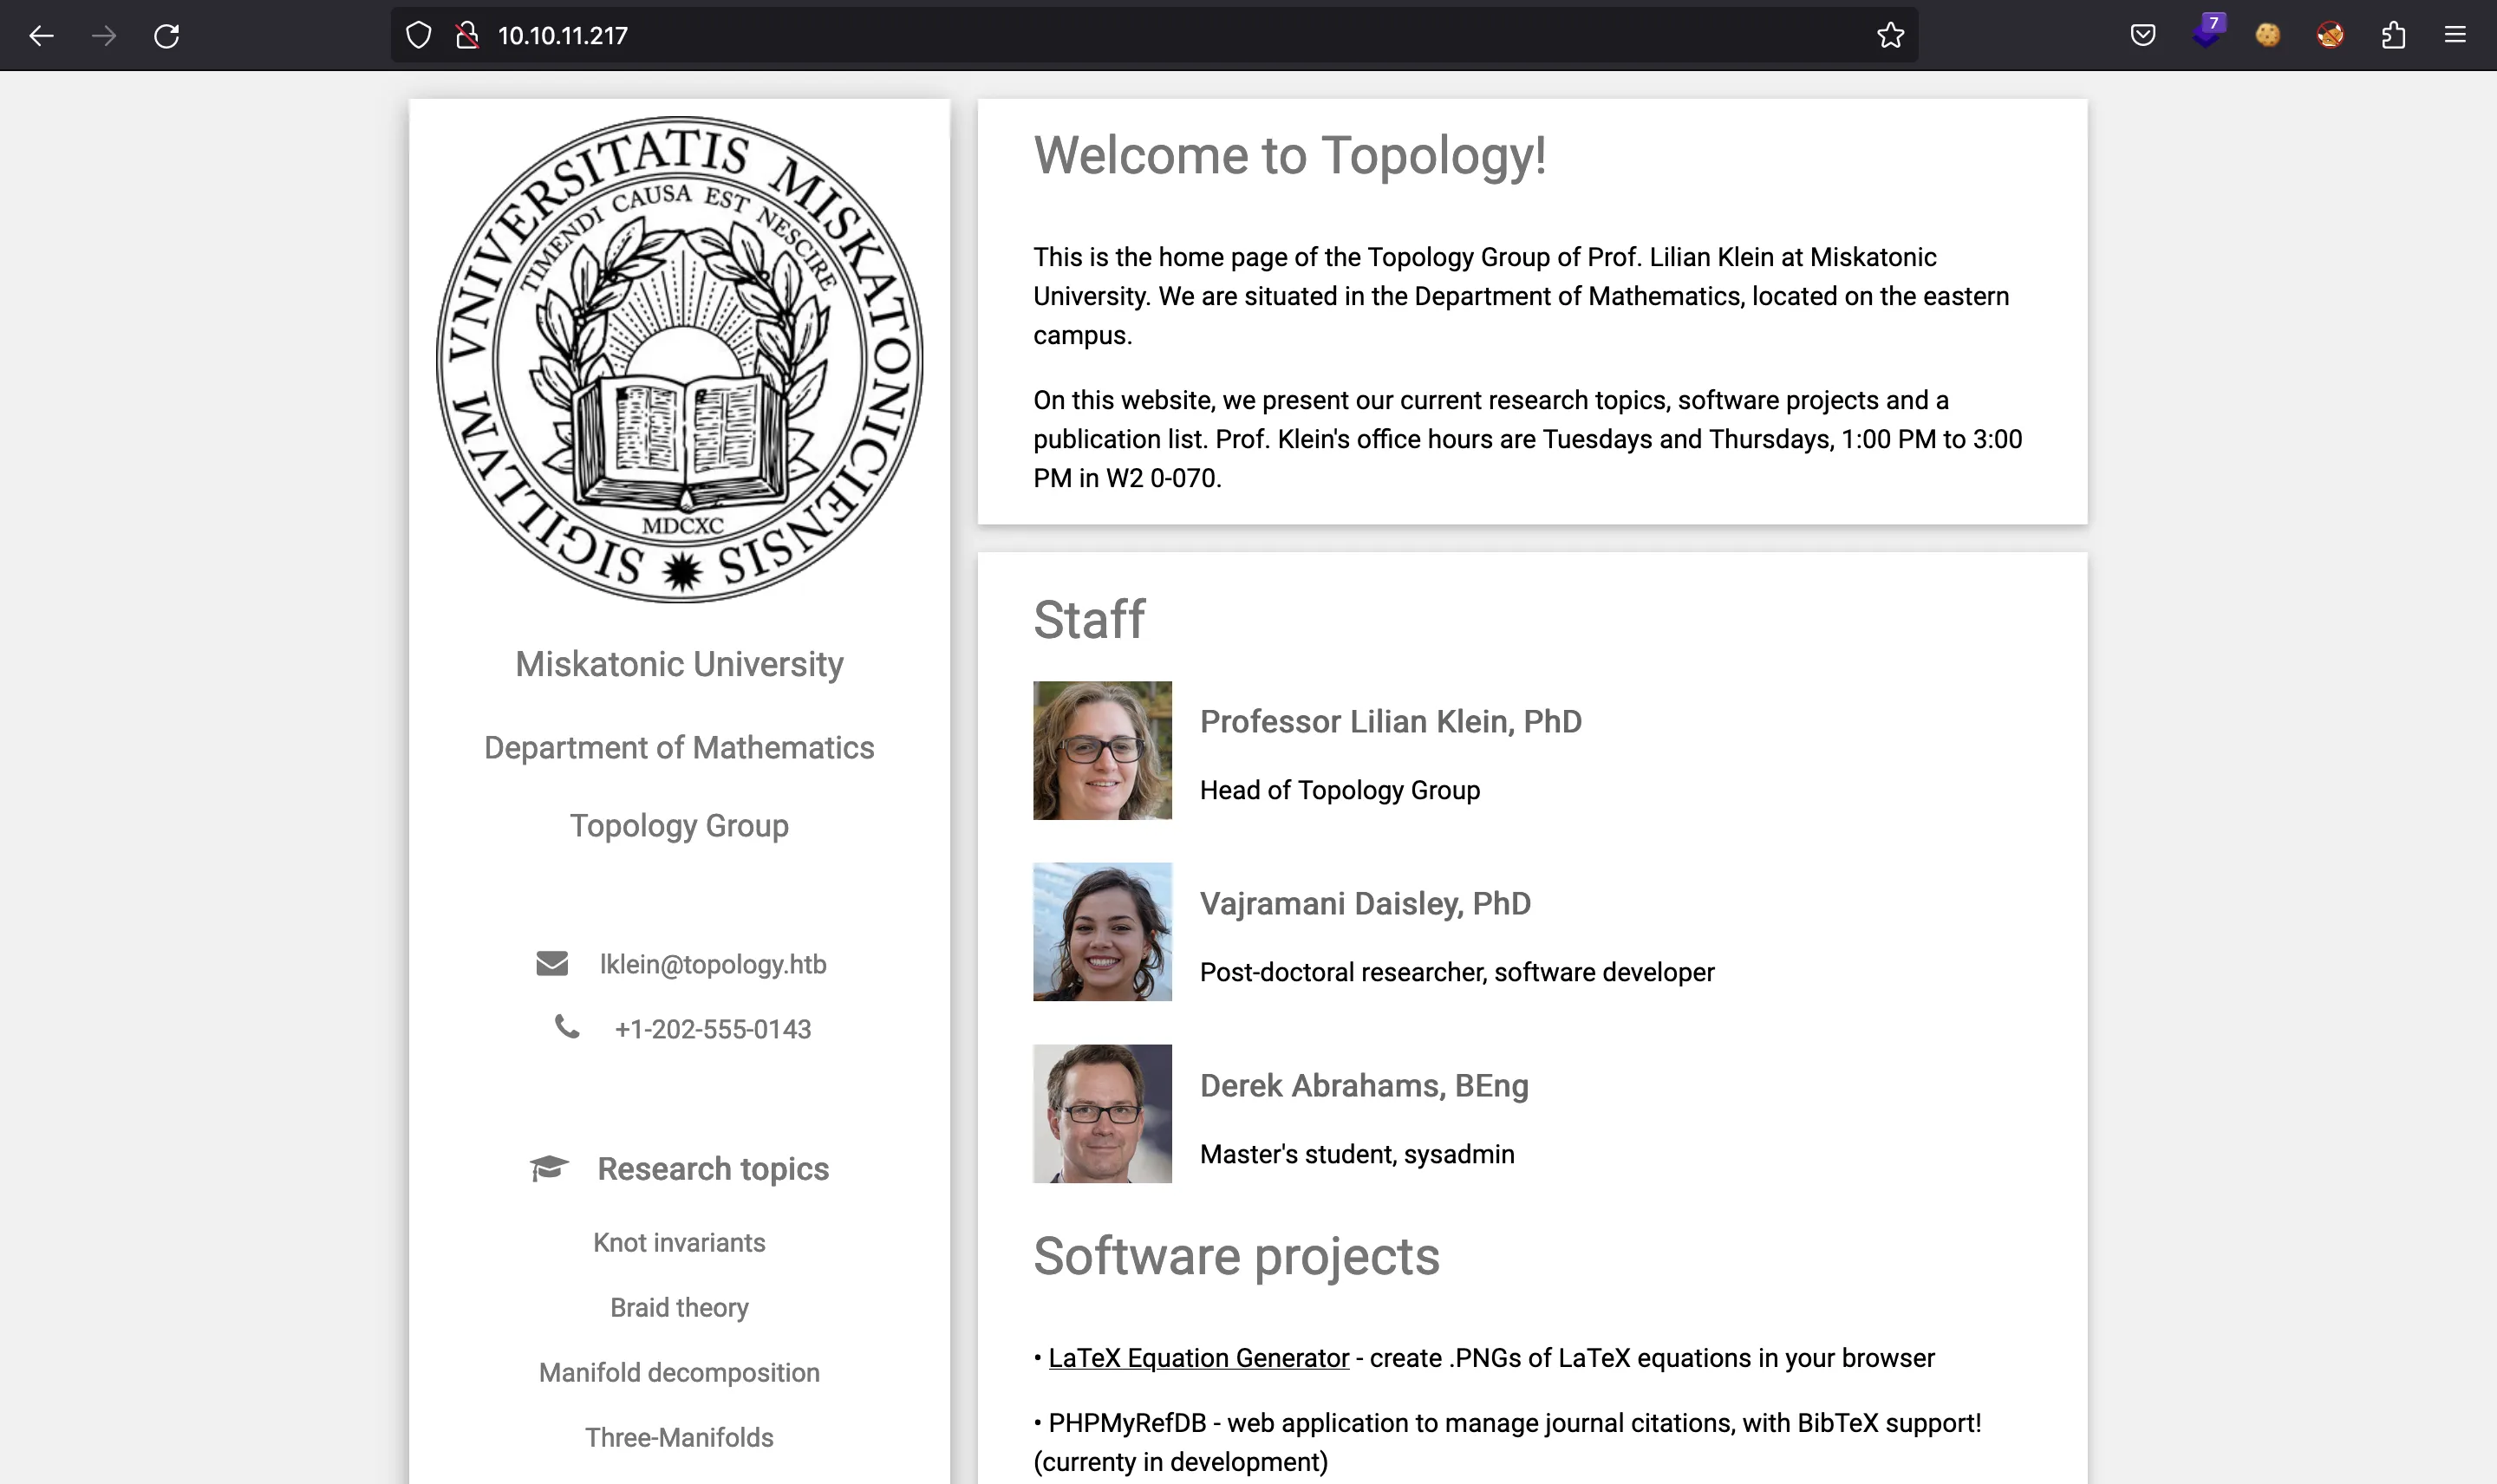Click the Braid theory research topic

click(x=679, y=1308)
